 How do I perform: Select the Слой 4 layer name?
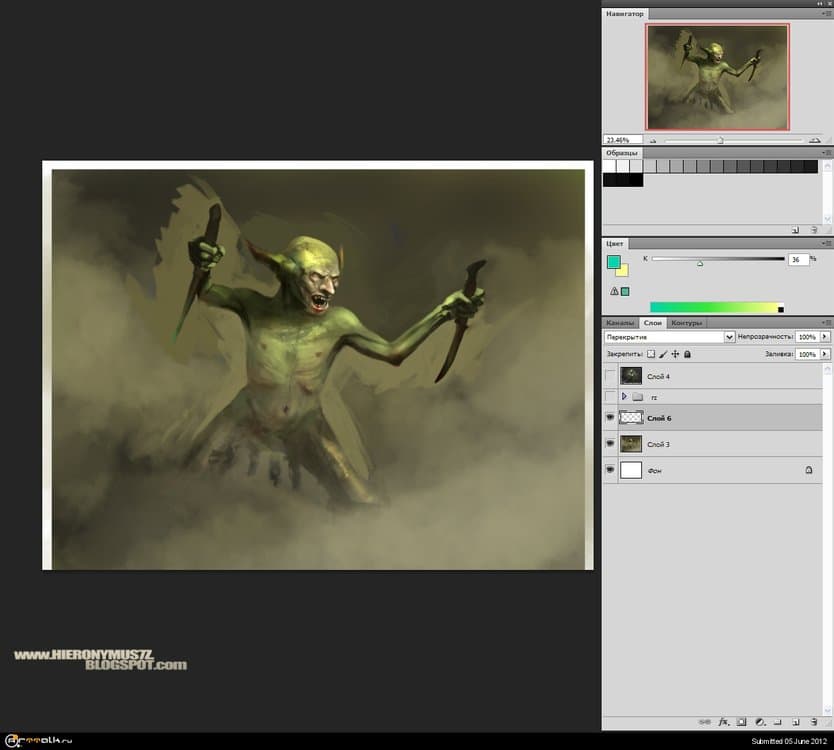(x=658, y=377)
